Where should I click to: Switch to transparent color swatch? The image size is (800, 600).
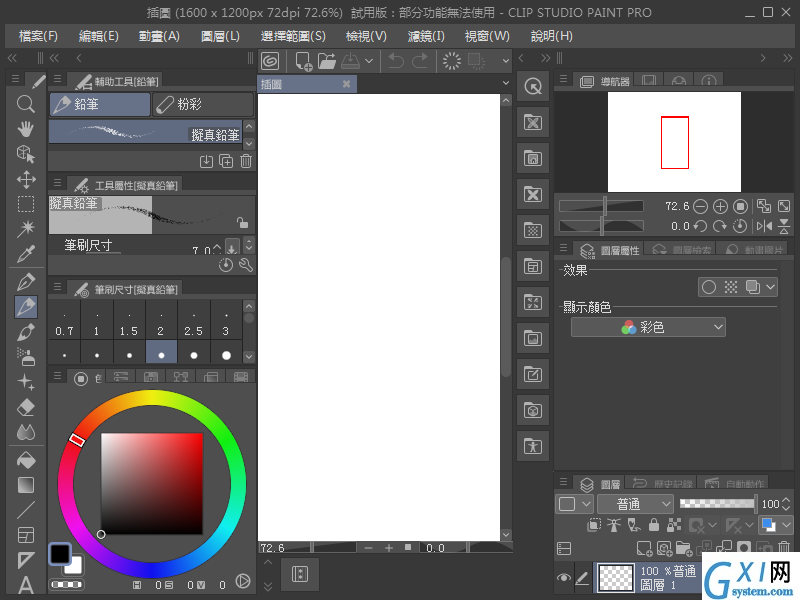tap(67, 585)
